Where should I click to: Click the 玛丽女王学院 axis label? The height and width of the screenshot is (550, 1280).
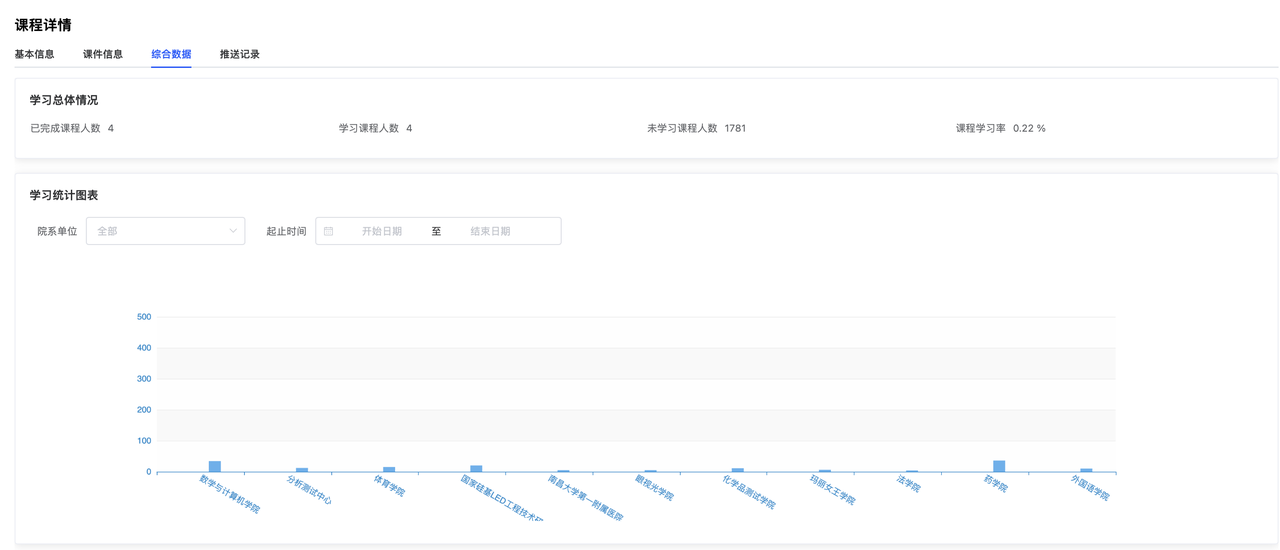click(x=833, y=490)
